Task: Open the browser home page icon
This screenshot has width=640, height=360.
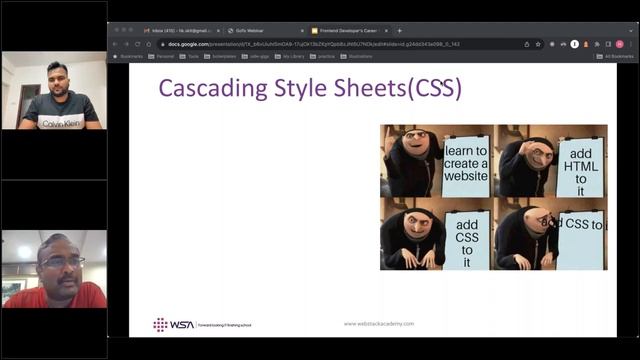Action: (149, 44)
